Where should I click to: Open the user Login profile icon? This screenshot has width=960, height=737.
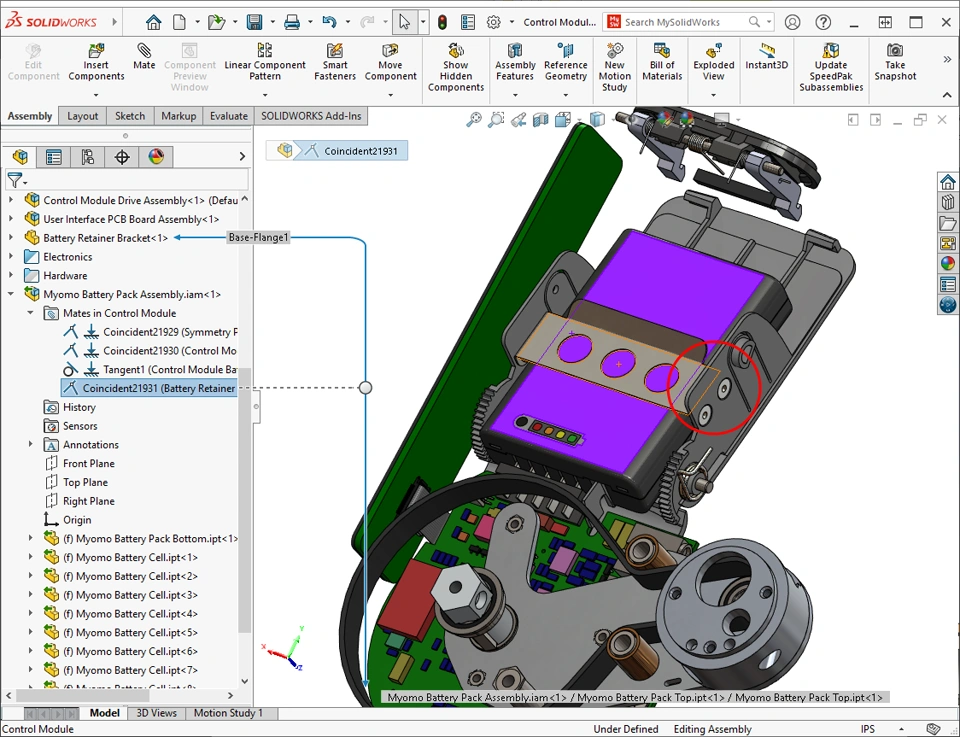792,23
